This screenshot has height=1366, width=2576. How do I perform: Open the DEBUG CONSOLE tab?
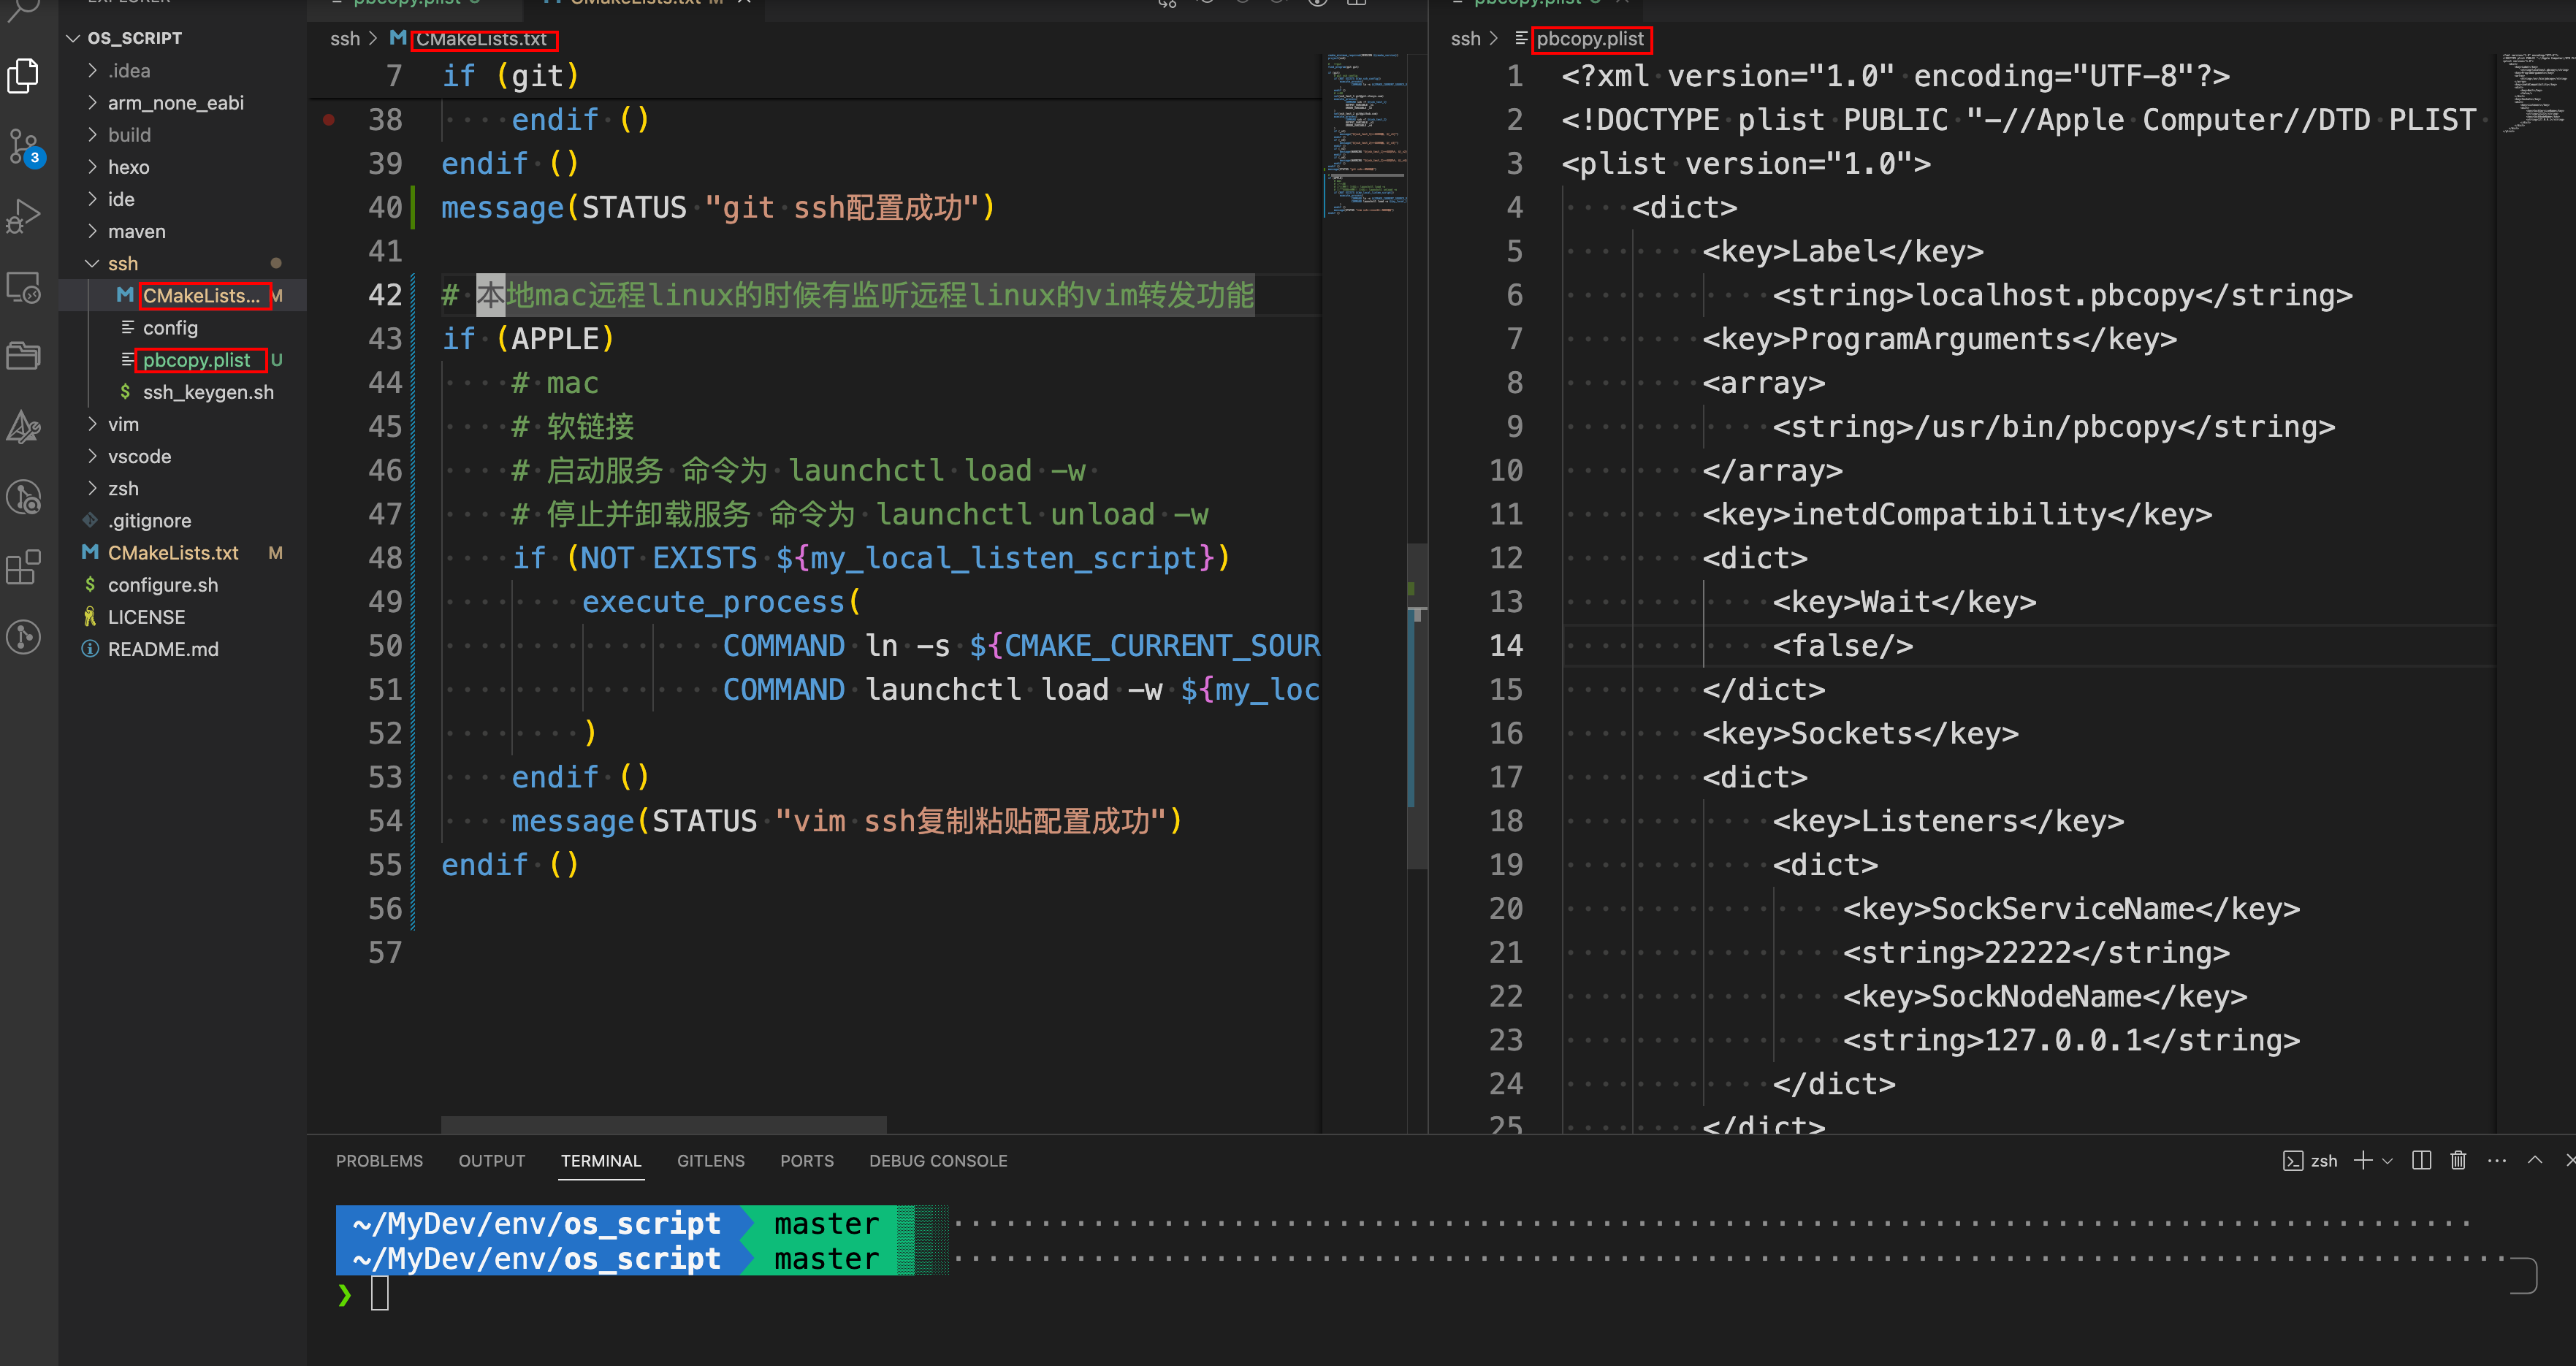(937, 1160)
